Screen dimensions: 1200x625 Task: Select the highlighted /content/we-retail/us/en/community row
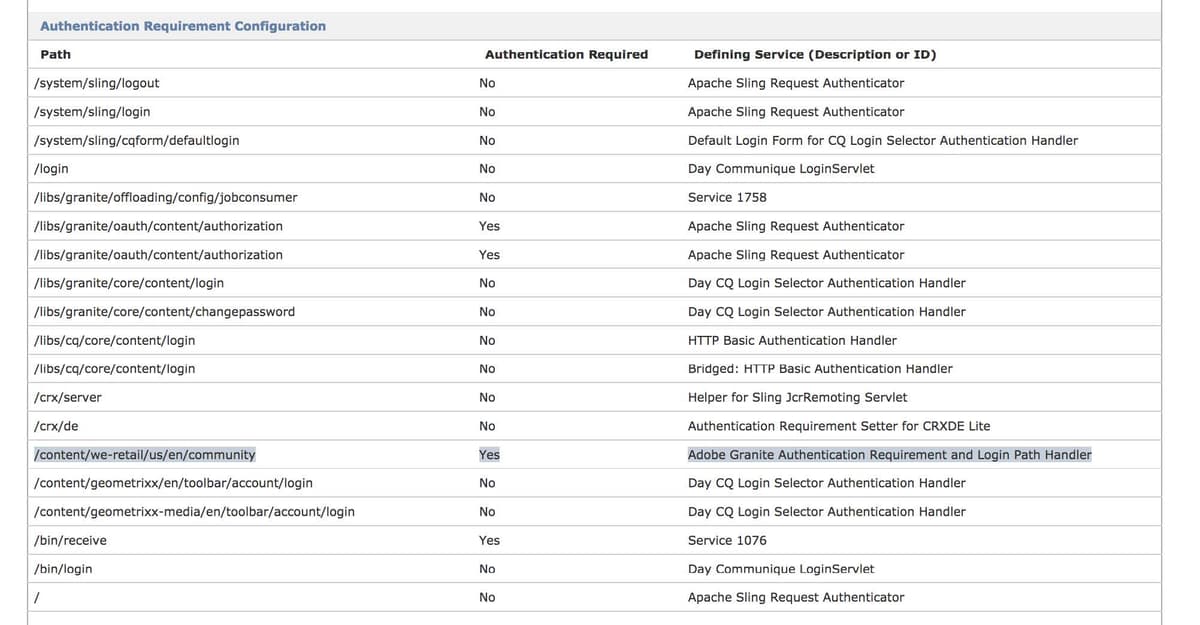click(x=143, y=454)
